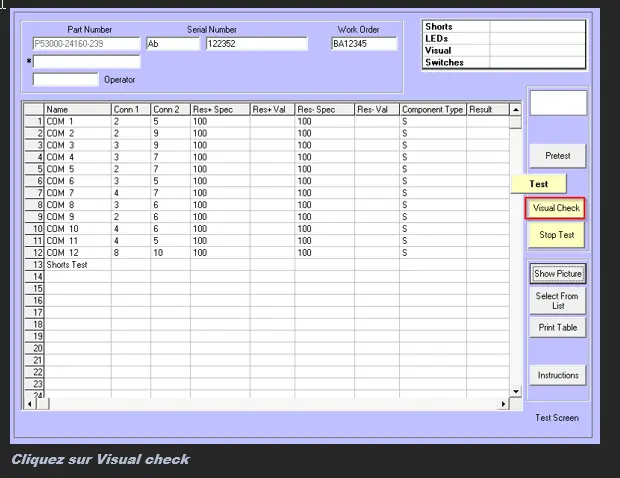The image size is (620, 478).
Task: Click the COM 9 name cell
Action: click(x=78, y=217)
